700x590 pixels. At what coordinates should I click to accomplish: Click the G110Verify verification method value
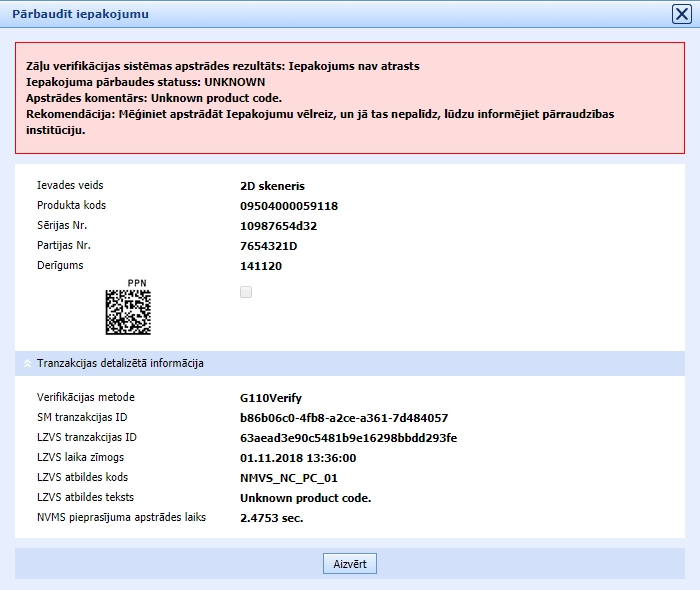[271, 398]
